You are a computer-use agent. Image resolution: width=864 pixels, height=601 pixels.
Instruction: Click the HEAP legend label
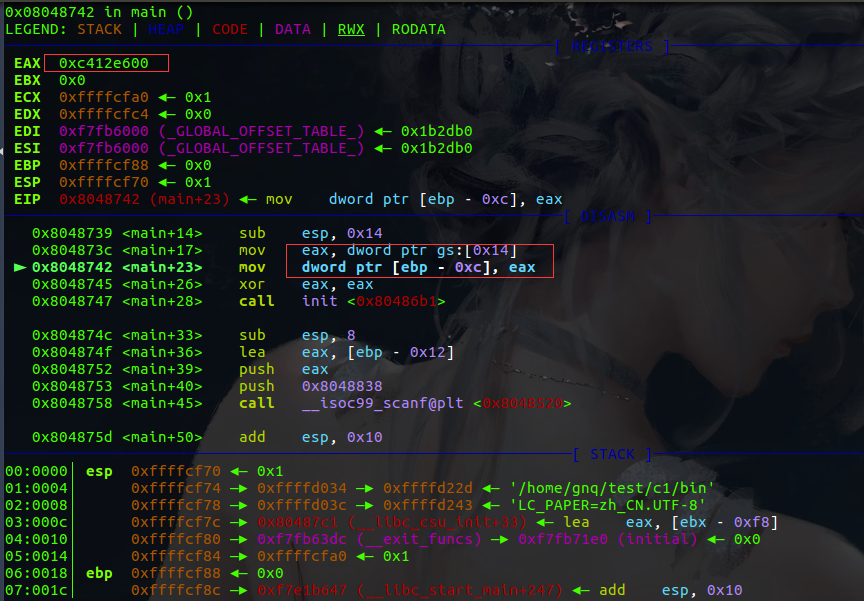click(x=167, y=29)
